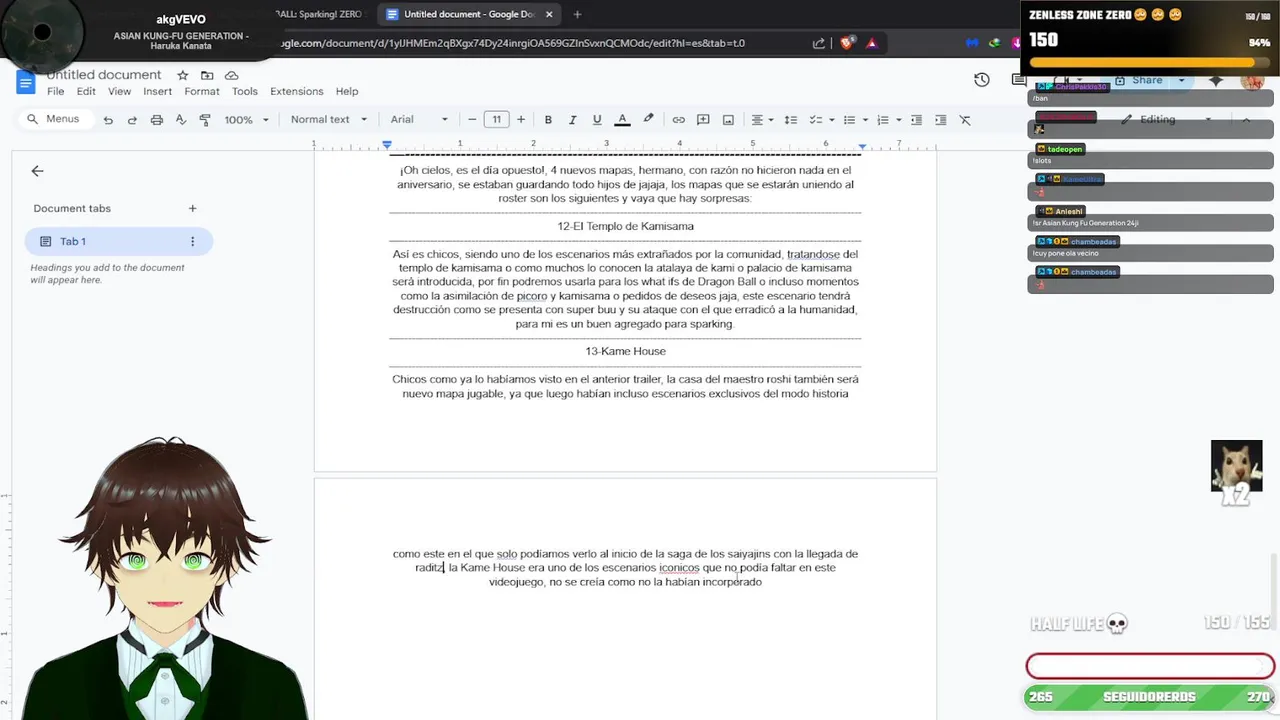The image size is (1280, 720).
Task: Open the Help menu
Action: click(x=347, y=91)
